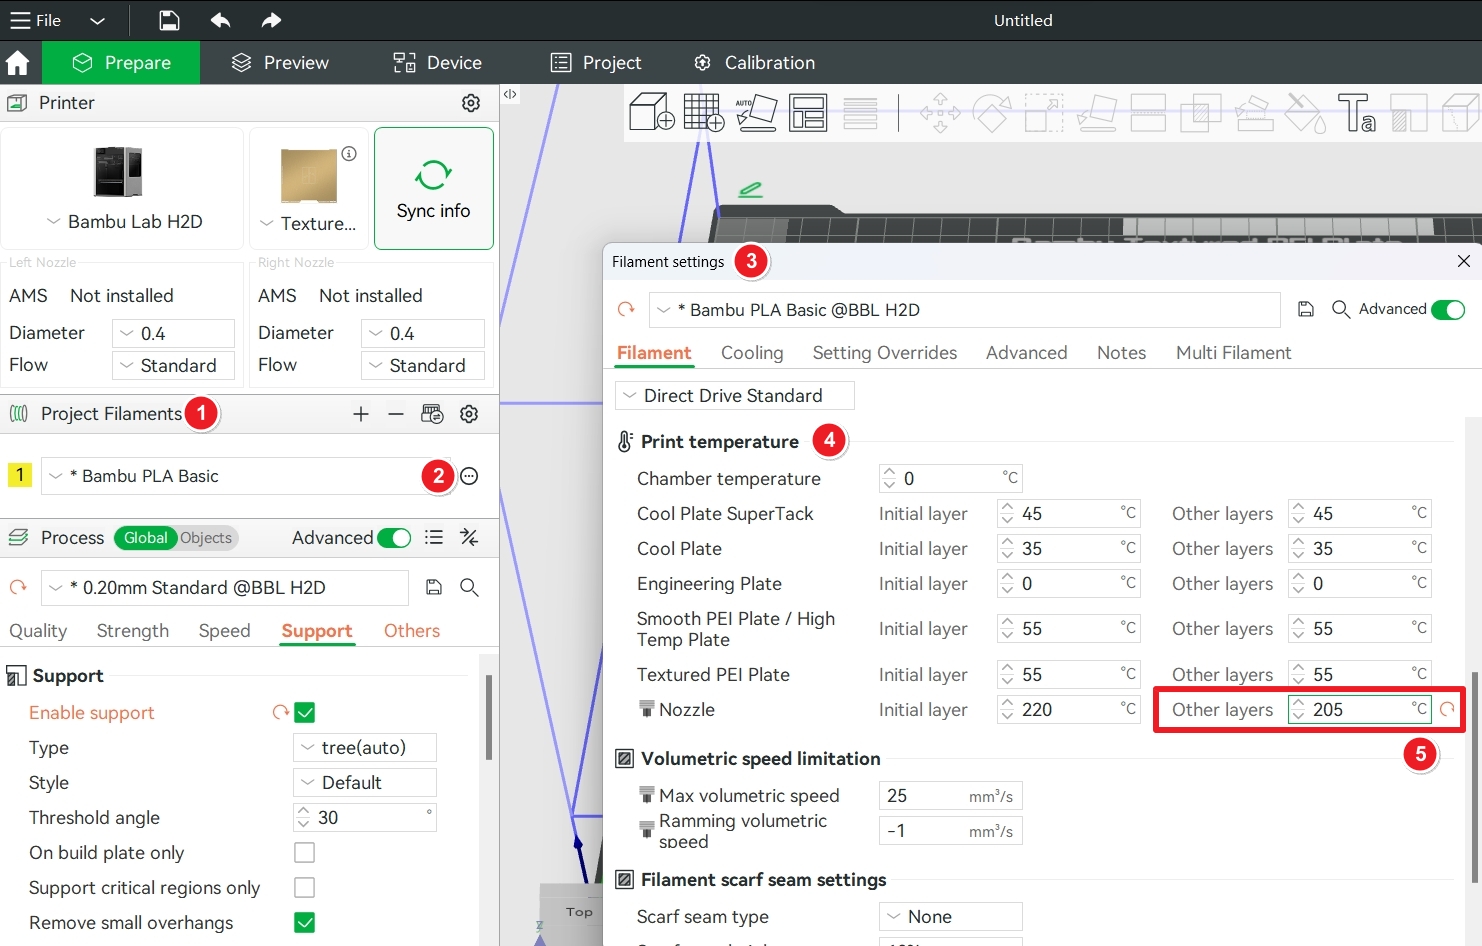1482x946 pixels.
Task: Click the Add cube primitive toolbar icon
Action: tap(652, 112)
